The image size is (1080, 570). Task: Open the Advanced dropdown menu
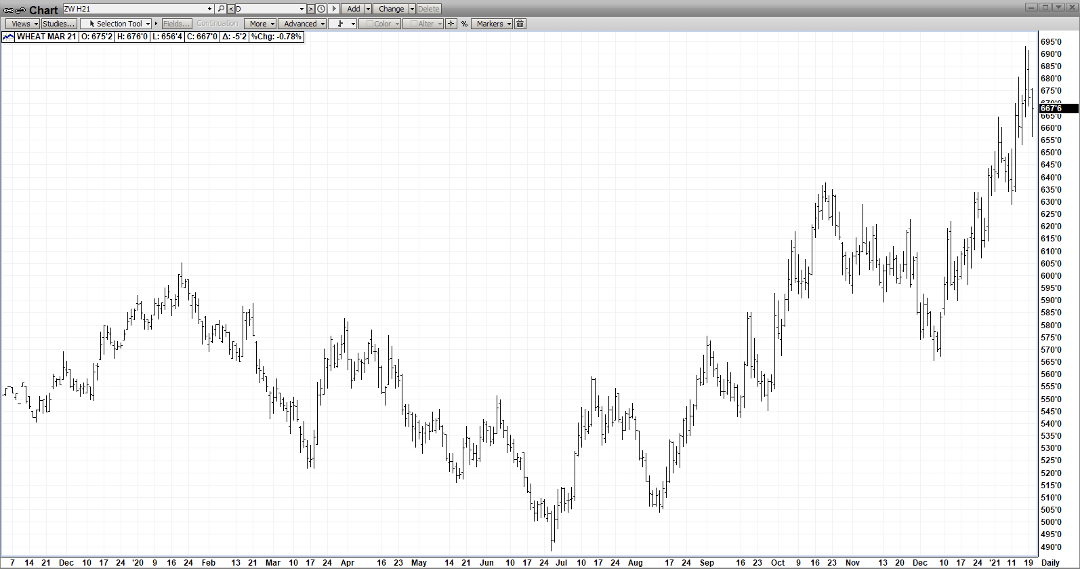click(302, 23)
